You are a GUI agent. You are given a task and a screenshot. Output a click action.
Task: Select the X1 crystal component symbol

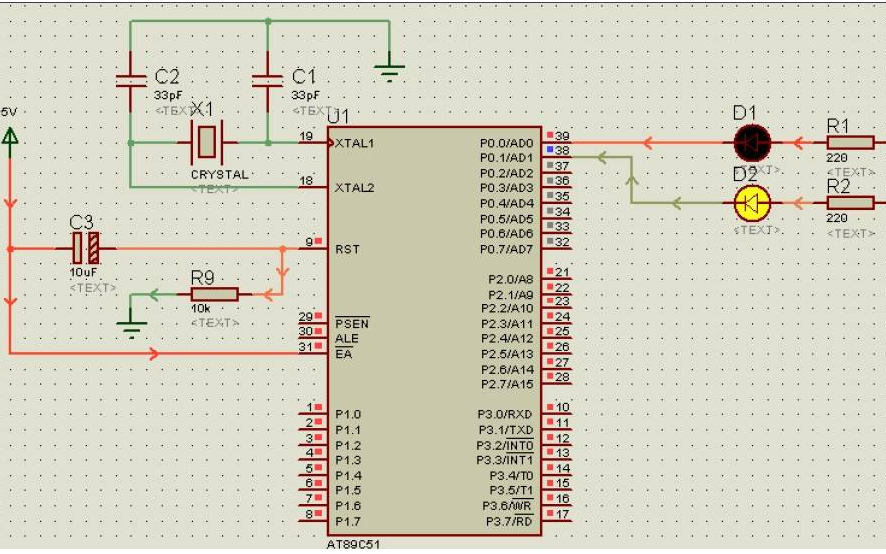point(207,143)
